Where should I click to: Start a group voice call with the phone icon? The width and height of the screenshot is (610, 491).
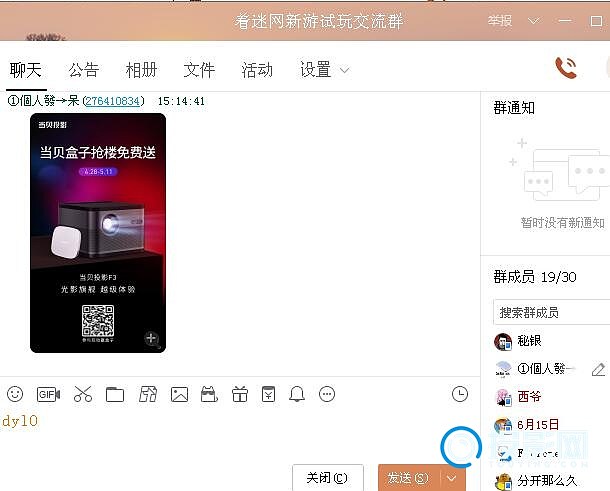click(566, 68)
